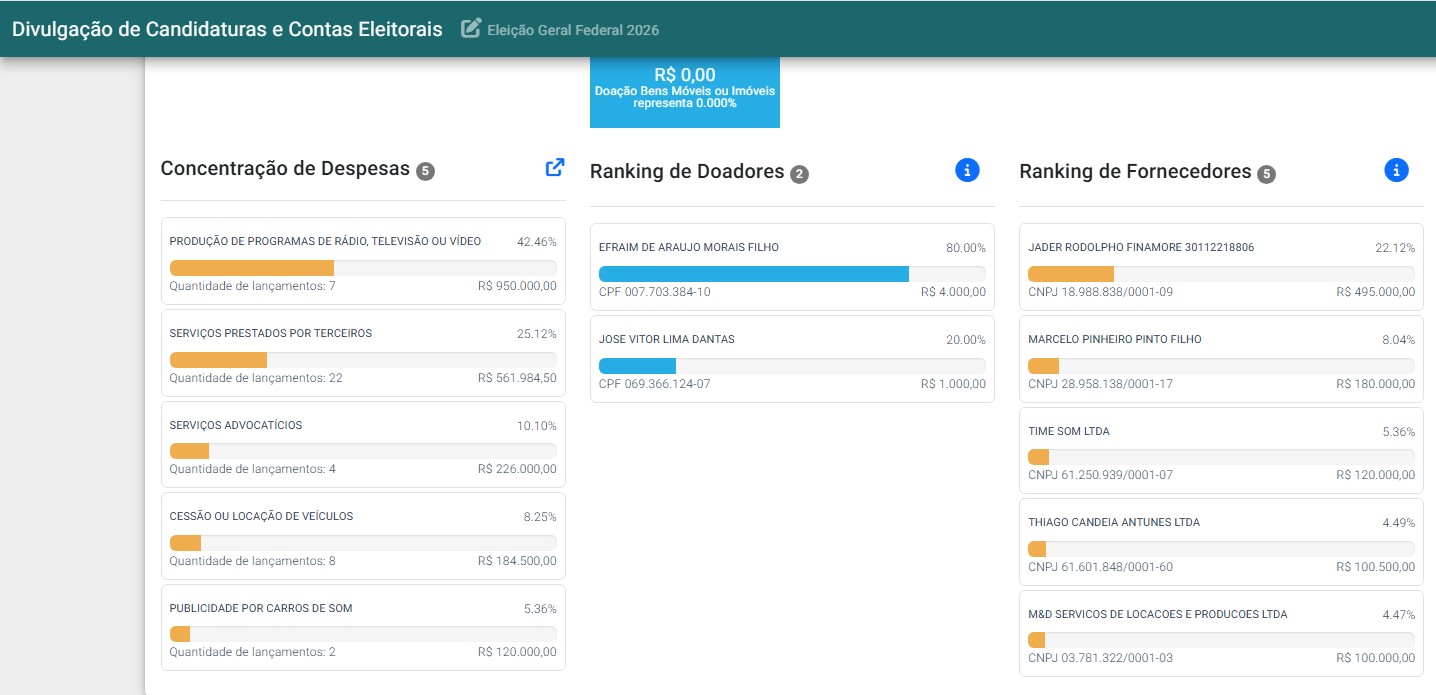Click the Ranking de Doadores info icon
Viewport: 1436px width, 695px height.
point(967,170)
